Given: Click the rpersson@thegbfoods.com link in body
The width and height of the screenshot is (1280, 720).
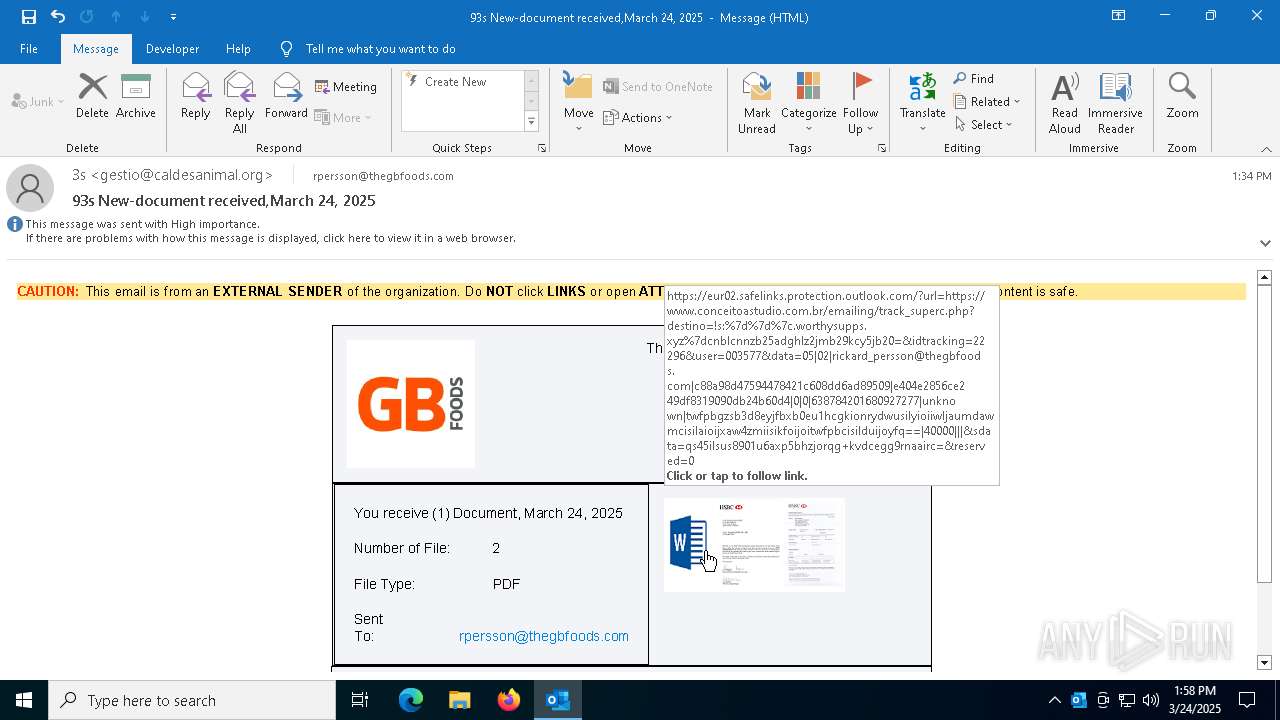Looking at the screenshot, I should coord(544,636).
